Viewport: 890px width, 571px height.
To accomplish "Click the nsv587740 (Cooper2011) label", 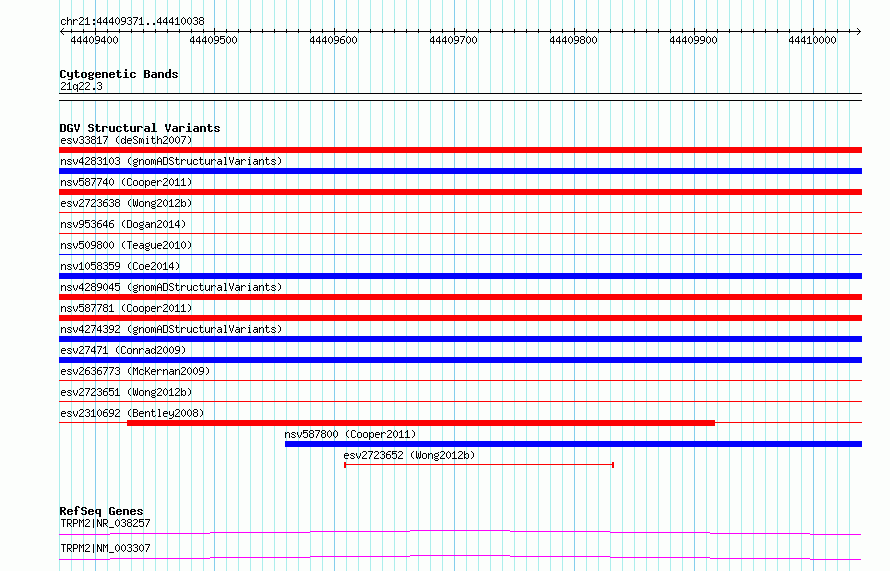I will click(126, 182).
